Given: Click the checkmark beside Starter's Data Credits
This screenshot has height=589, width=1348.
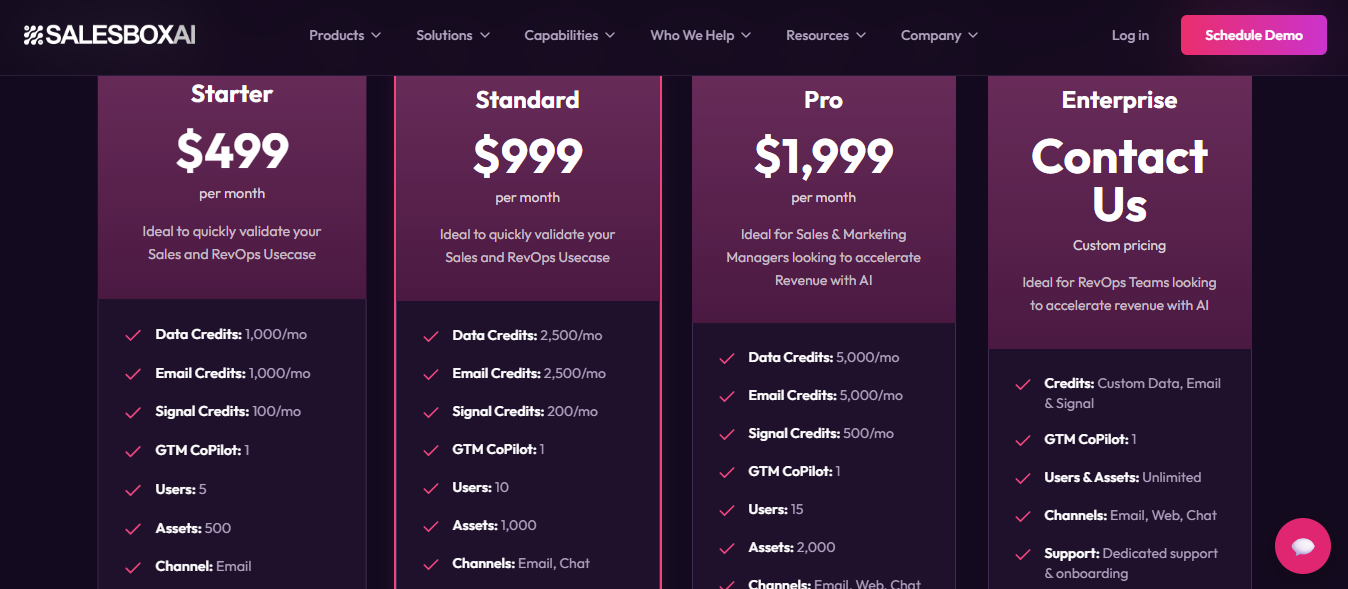Looking at the screenshot, I should point(133,336).
